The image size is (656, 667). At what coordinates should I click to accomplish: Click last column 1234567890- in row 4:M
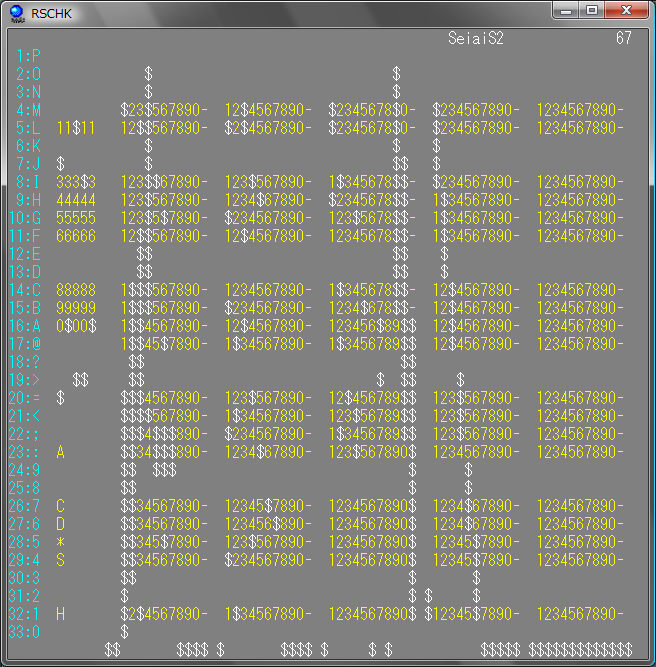580,110
